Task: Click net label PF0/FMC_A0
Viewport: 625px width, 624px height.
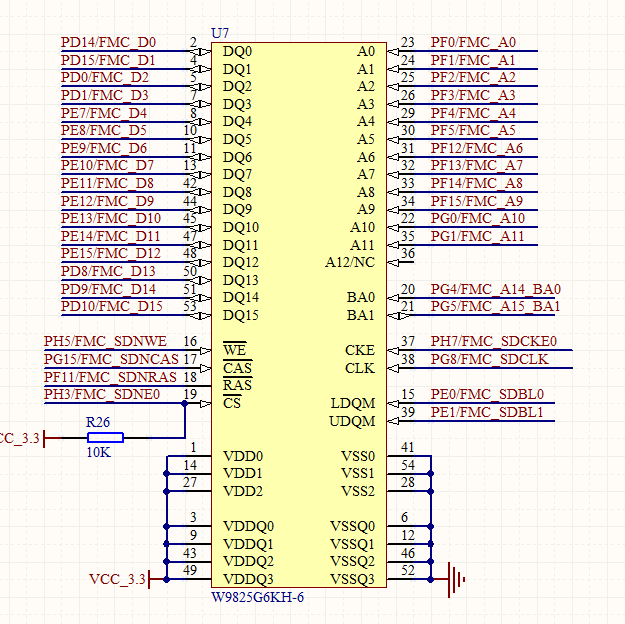Action: (x=473, y=42)
